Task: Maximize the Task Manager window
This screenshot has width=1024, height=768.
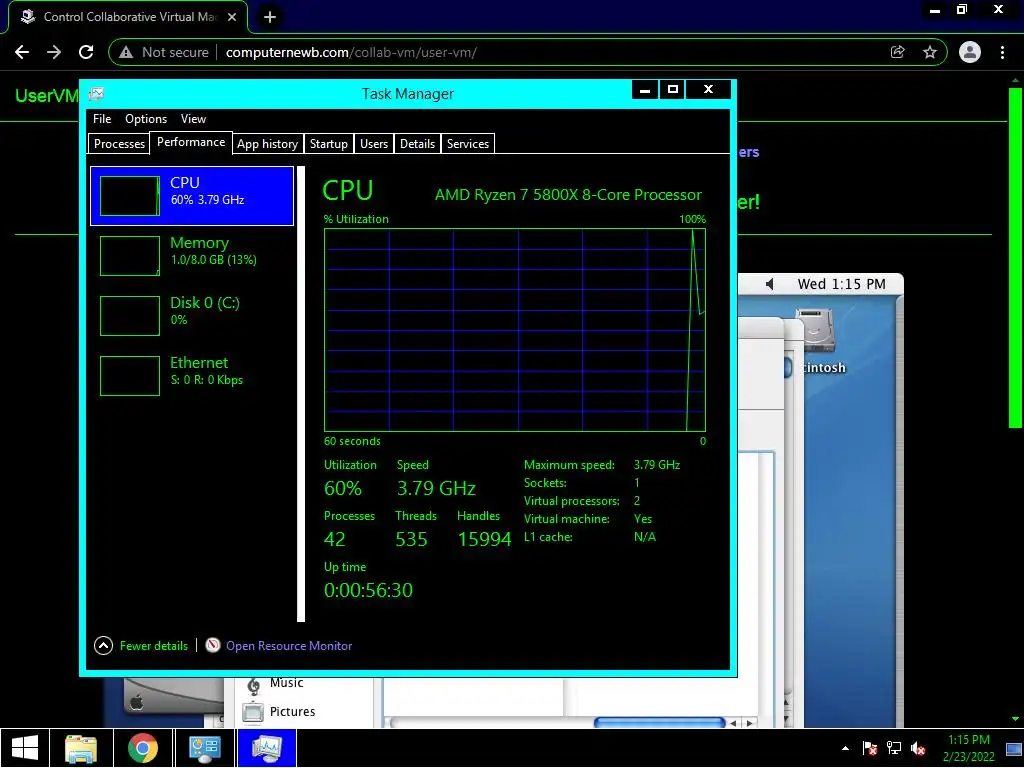Action: point(673,90)
